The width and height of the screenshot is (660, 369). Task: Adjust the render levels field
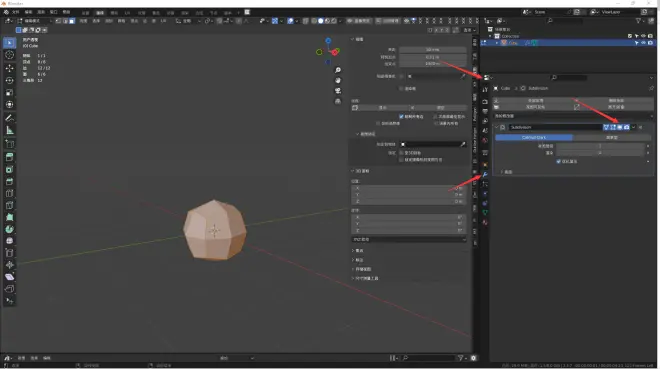point(600,153)
